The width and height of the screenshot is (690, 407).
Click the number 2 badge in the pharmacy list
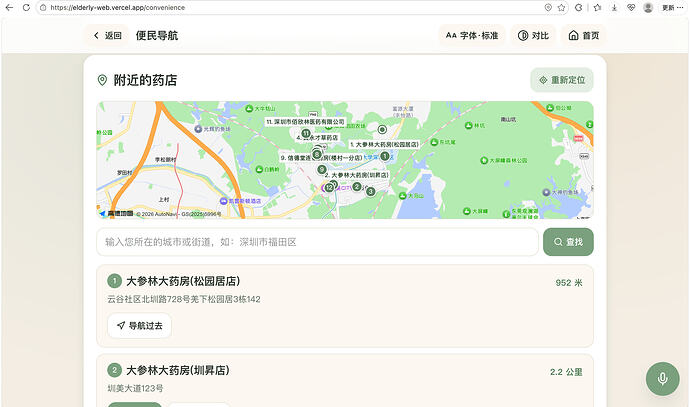click(114, 370)
